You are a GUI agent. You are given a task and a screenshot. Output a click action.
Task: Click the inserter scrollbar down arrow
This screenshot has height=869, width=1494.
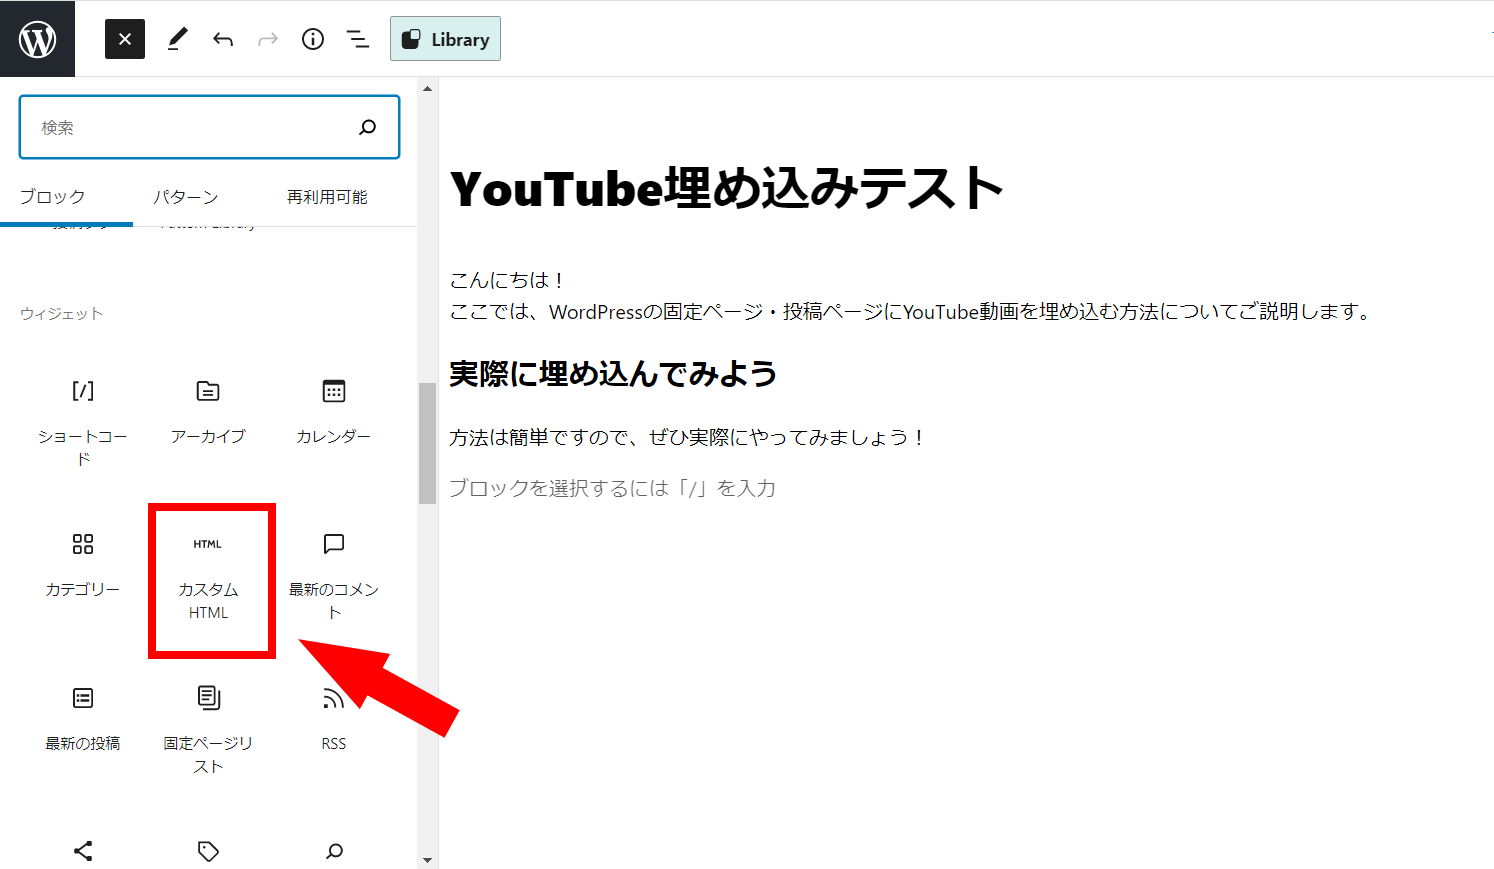(428, 859)
